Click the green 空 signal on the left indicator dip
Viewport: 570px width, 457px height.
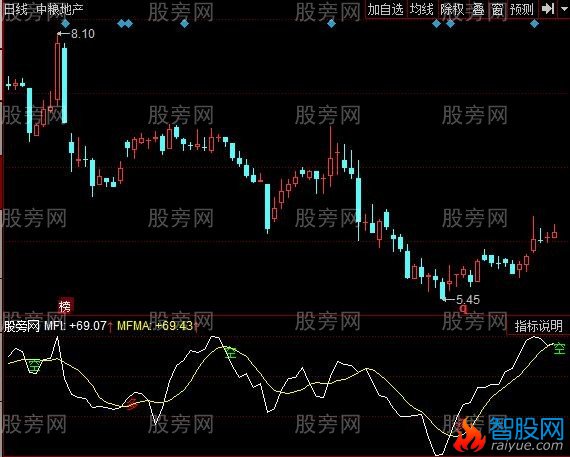click(x=35, y=365)
